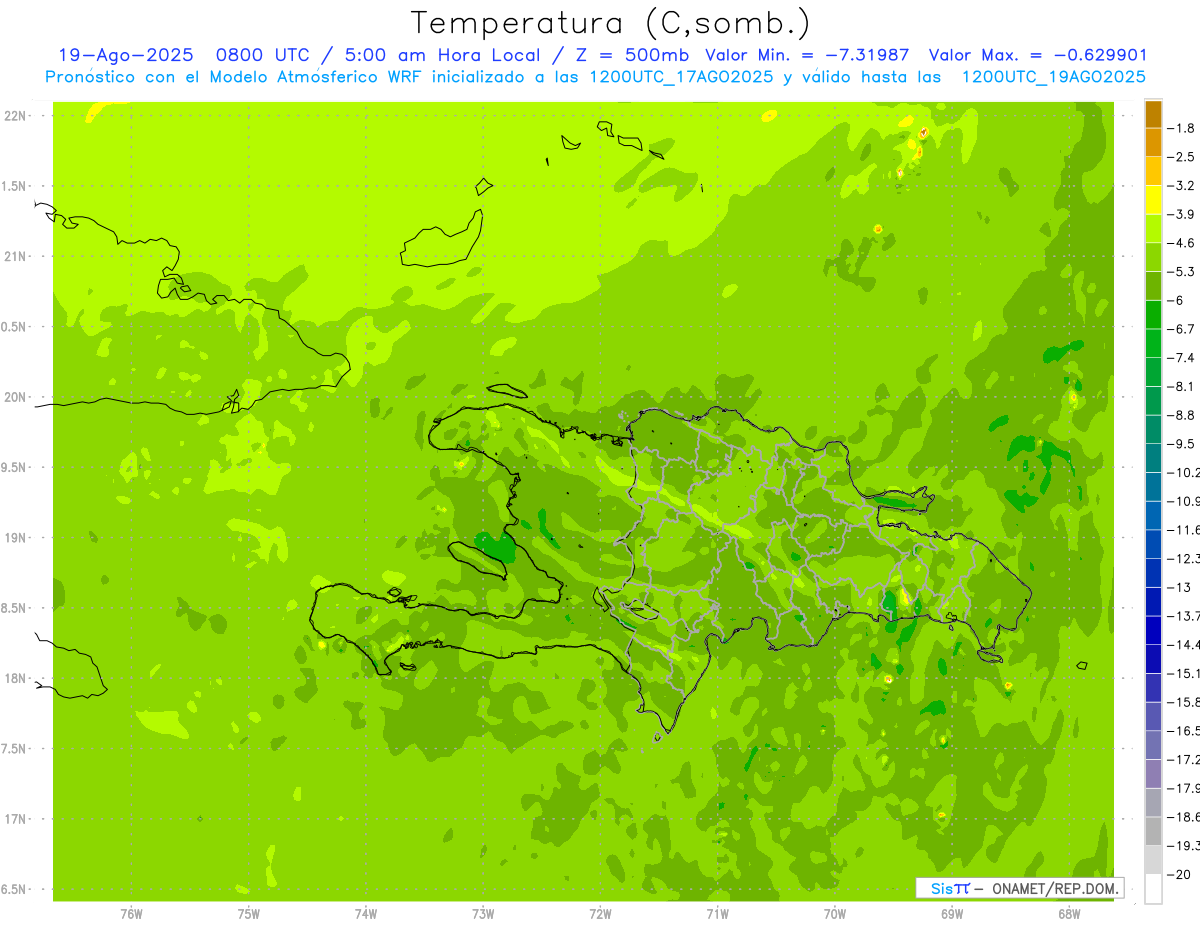
Task: Click the '-1.8' legend value
Action: tap(1179, 128)
